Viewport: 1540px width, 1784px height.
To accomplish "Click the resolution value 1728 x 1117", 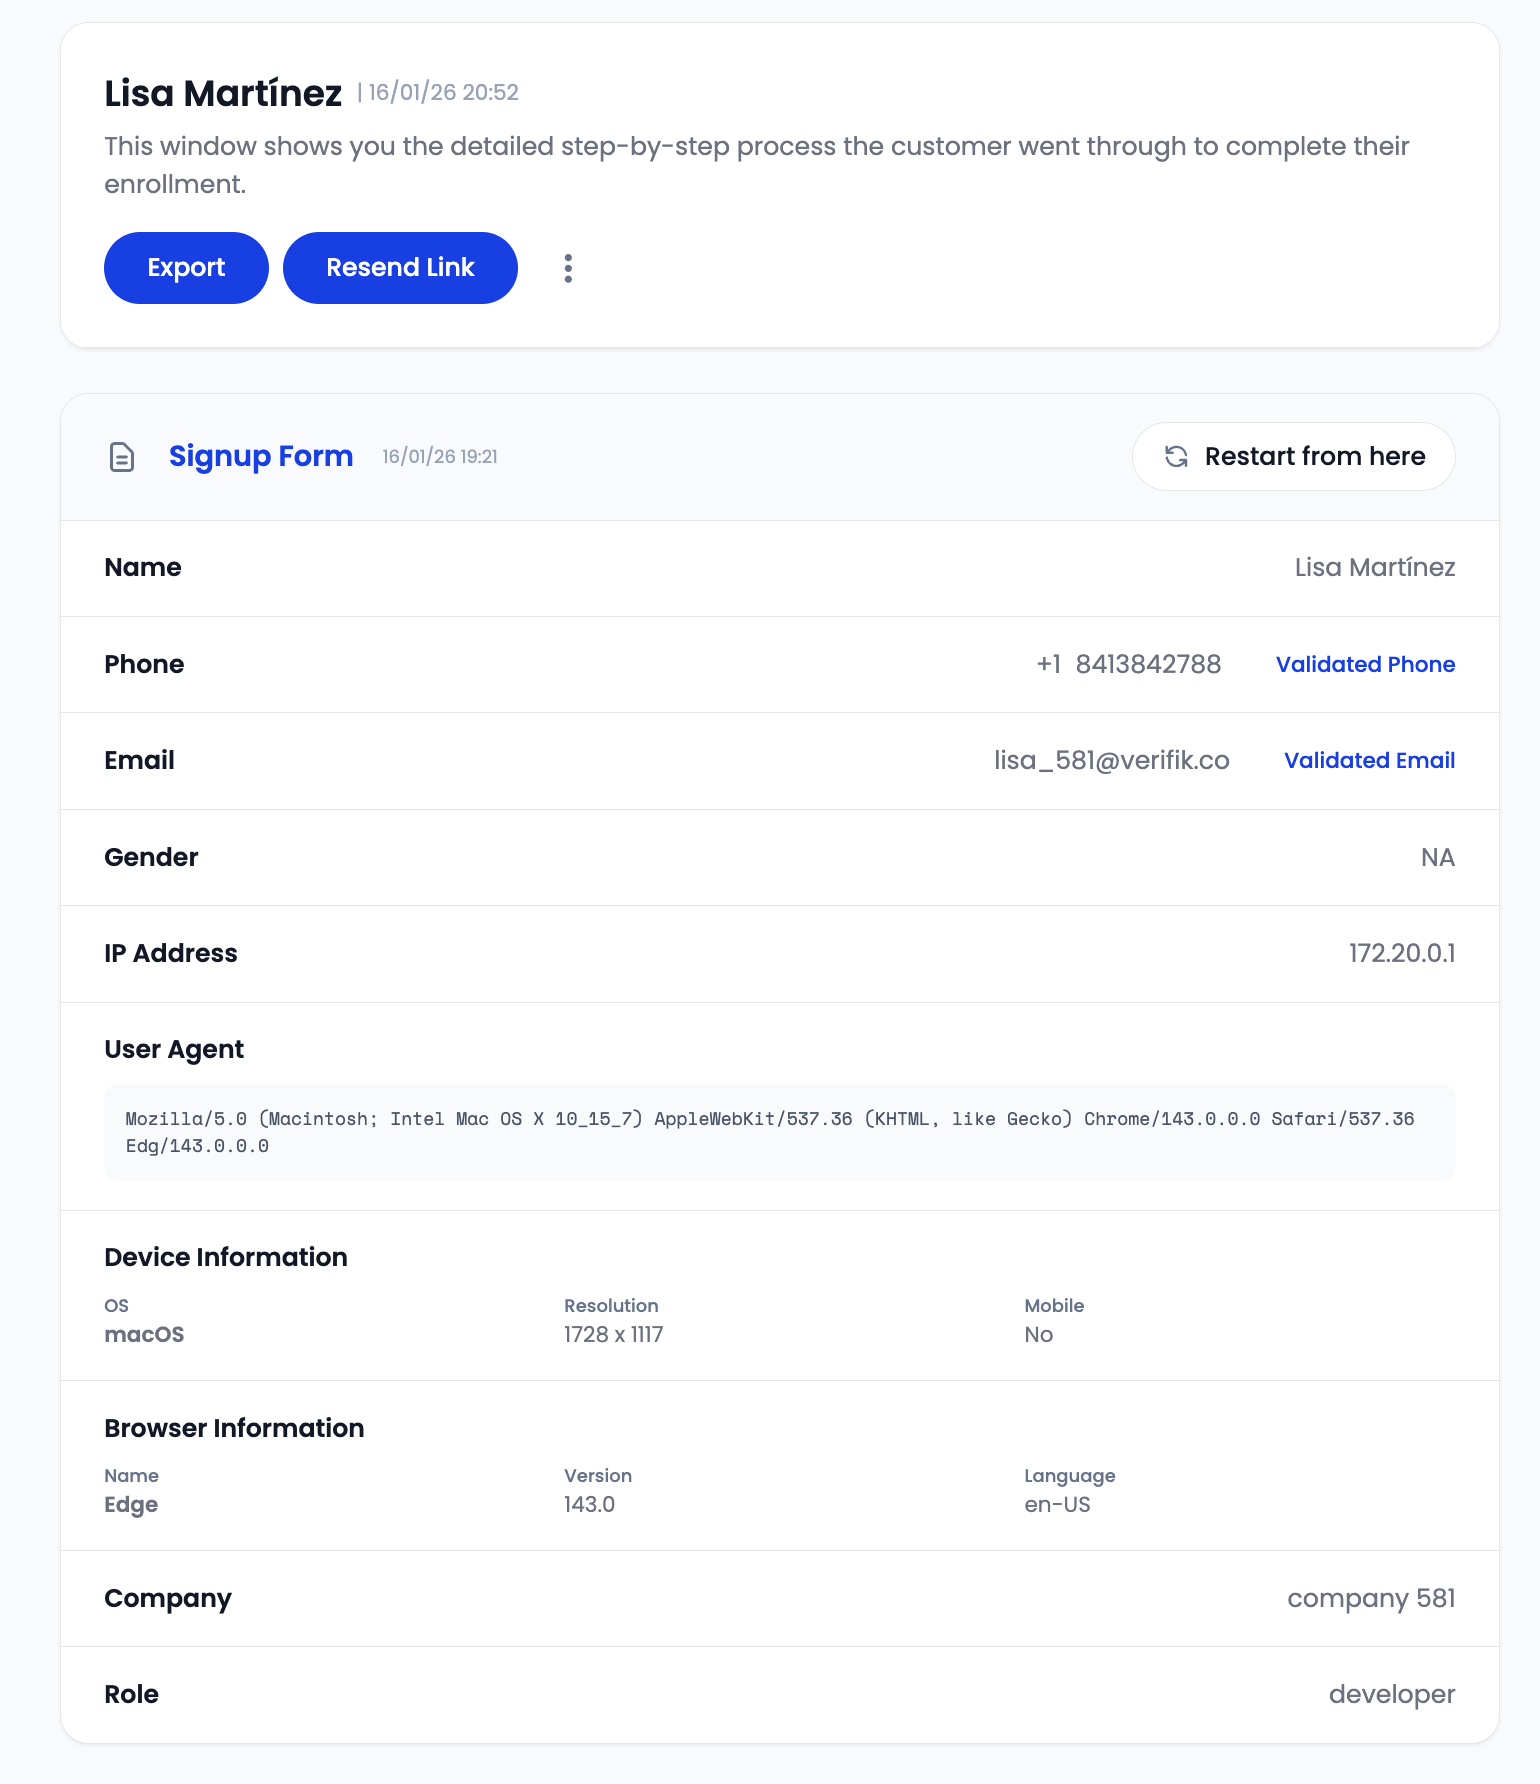I will click(613, 1335).
